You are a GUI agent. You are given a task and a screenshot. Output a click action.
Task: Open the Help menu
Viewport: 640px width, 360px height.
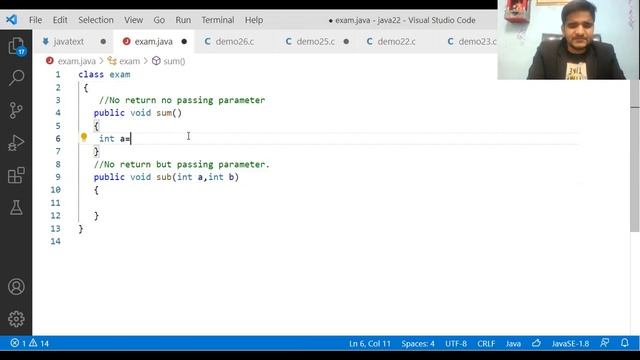pos(254,20)
